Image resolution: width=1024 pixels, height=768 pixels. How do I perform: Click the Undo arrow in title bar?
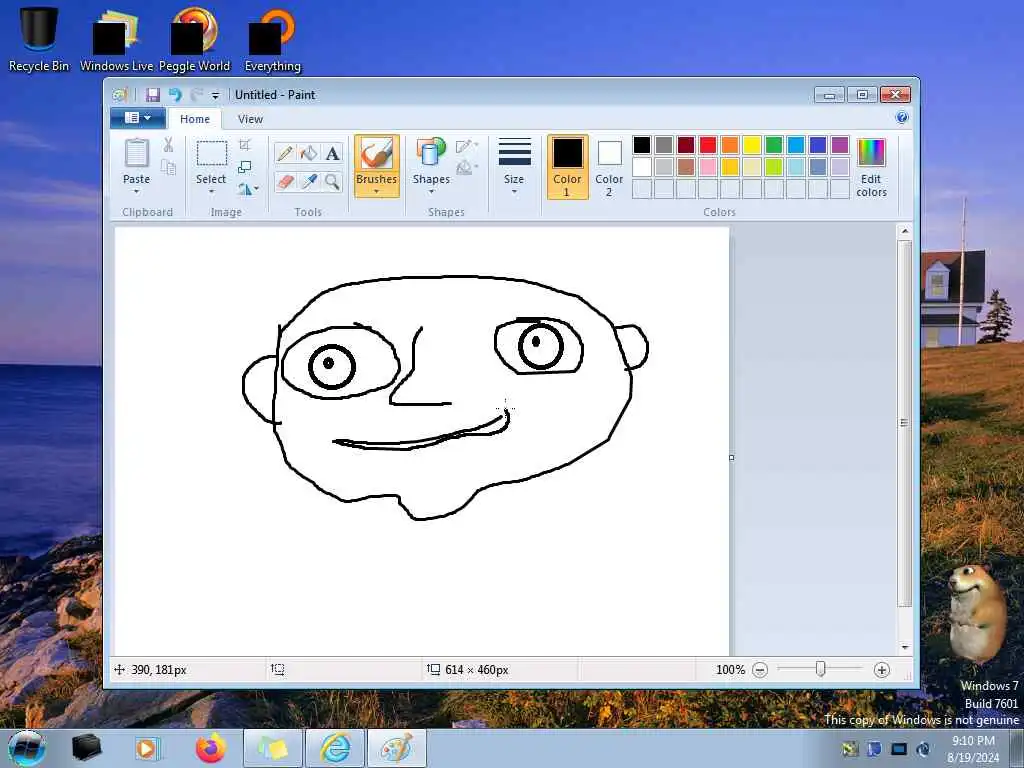[174, 95]
